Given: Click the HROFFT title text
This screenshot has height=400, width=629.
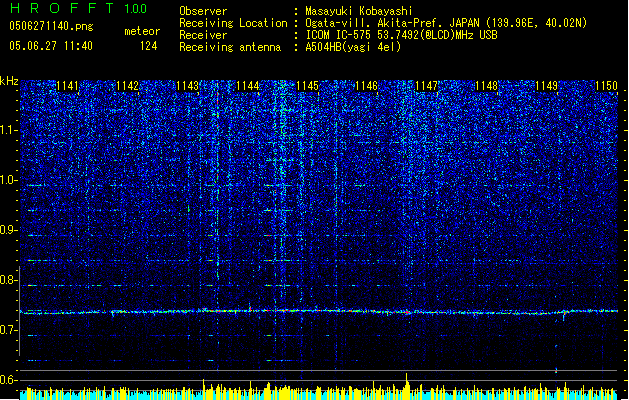Looking at the screenshot, I should [62, 8].
